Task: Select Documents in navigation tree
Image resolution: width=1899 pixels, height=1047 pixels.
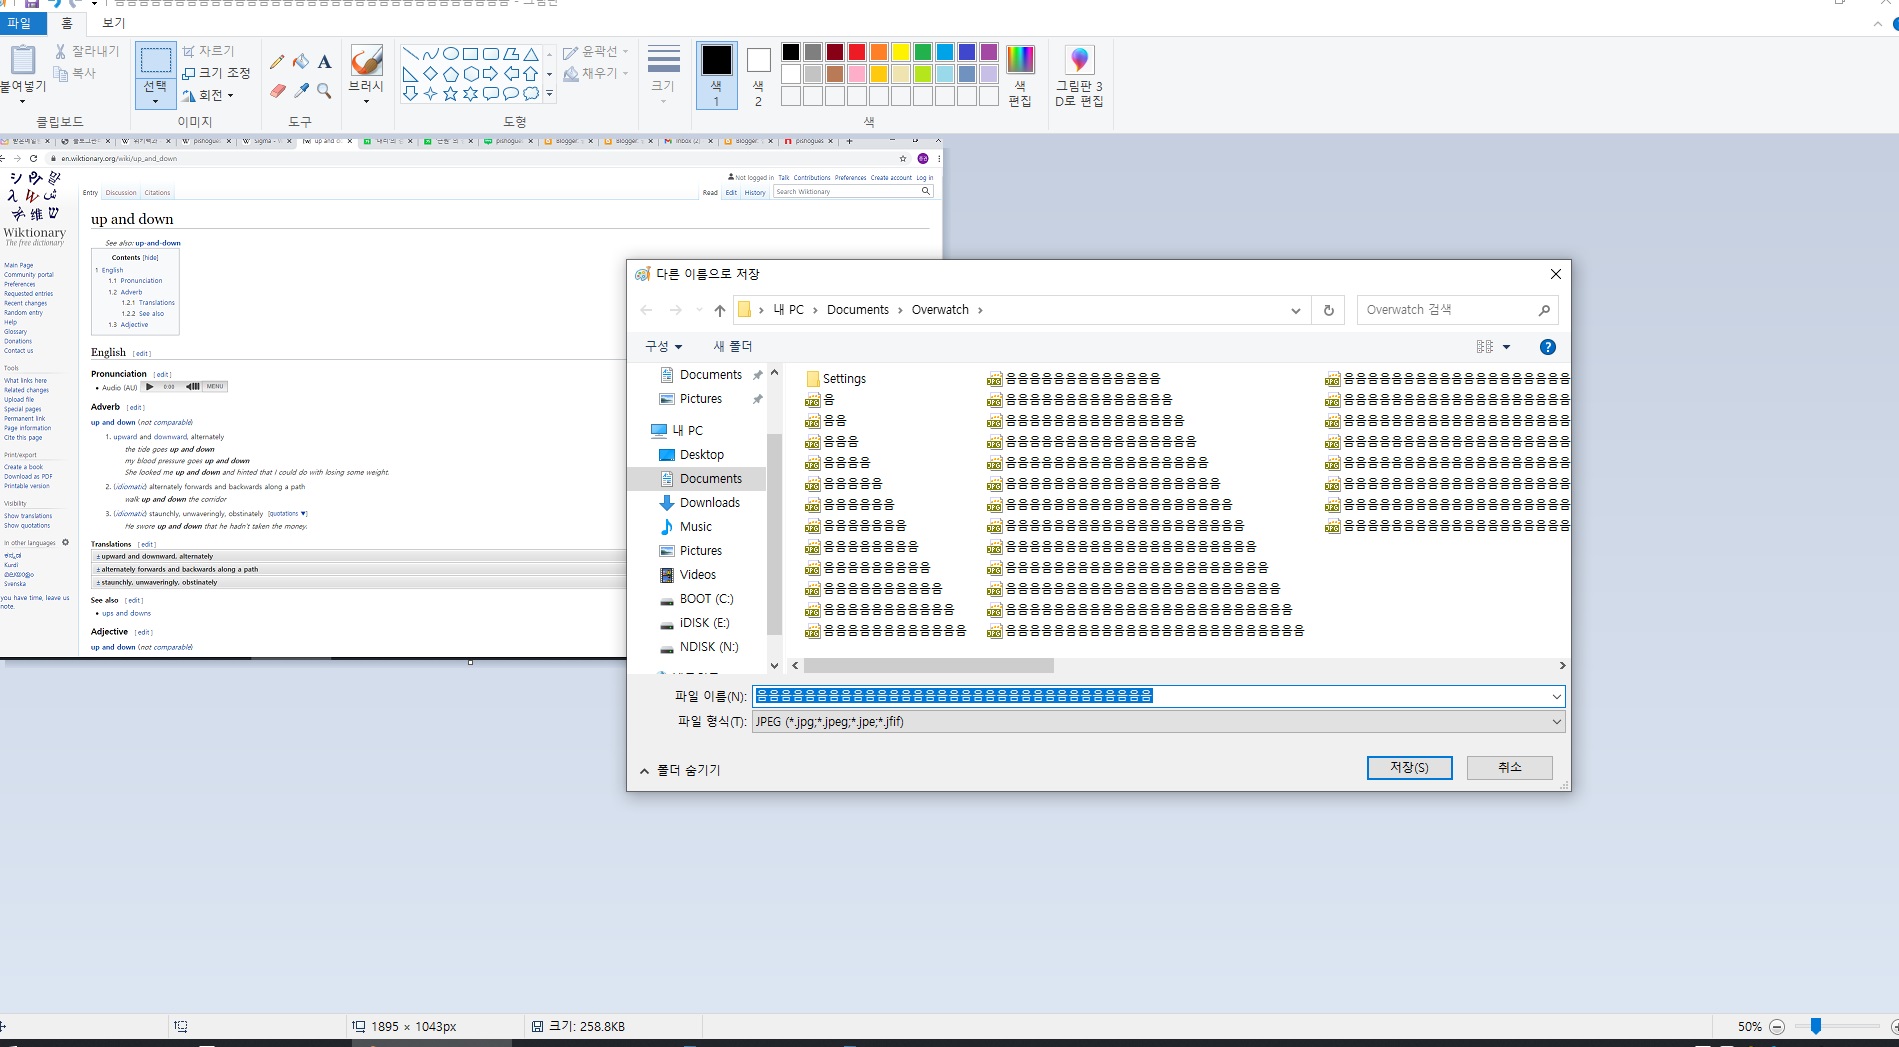Action: point(710,479)
